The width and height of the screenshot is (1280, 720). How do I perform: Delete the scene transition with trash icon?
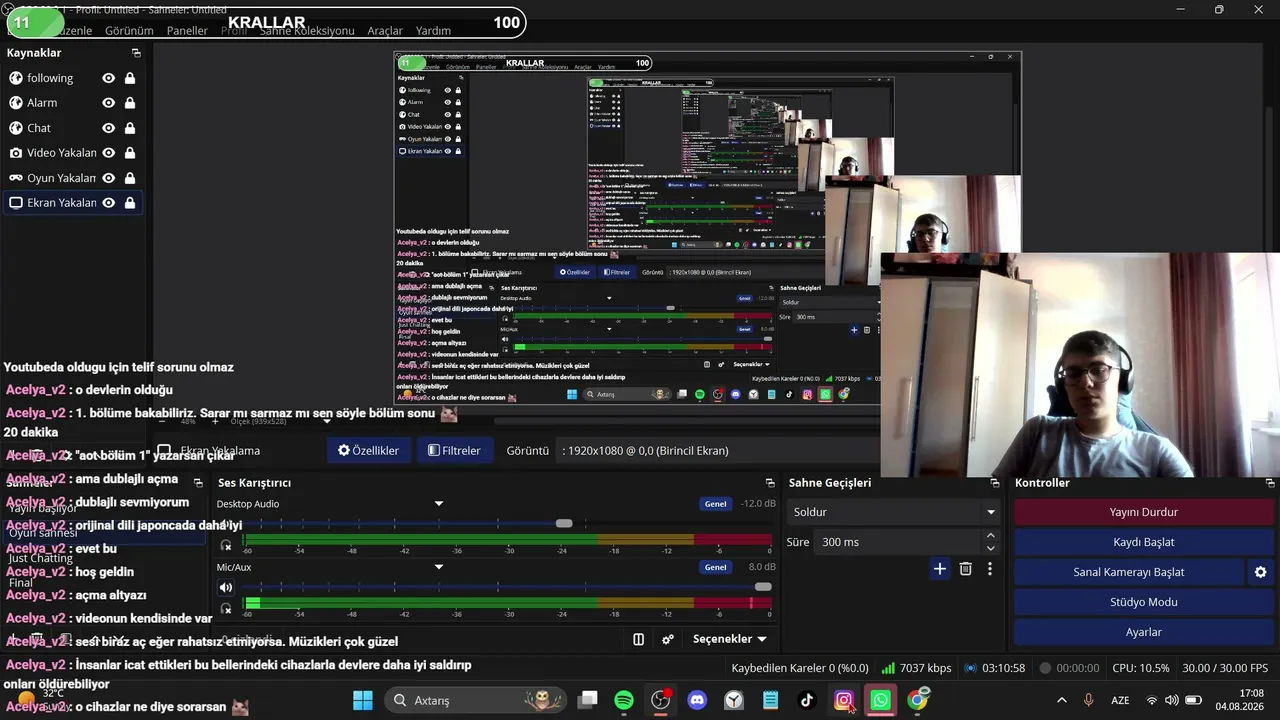[965, 569]
